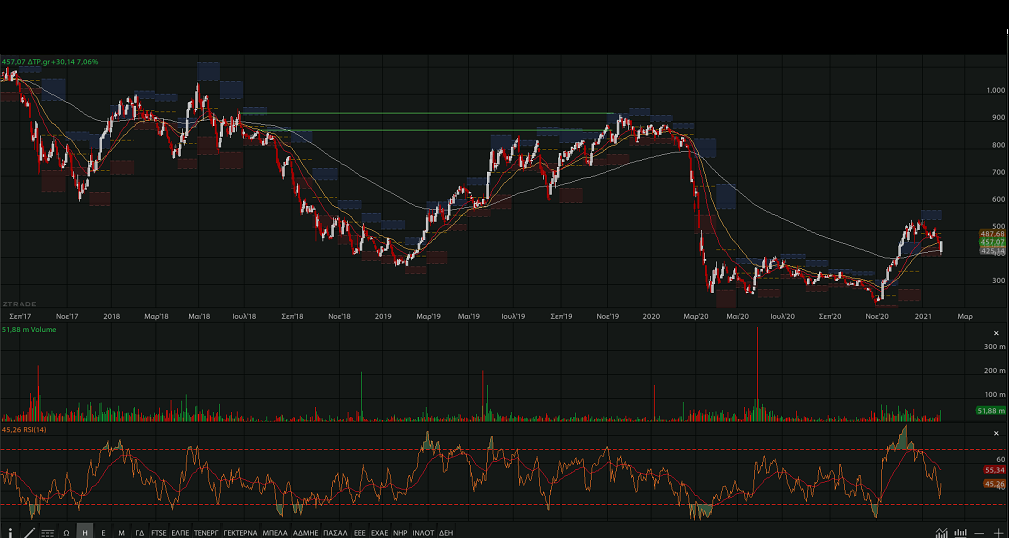Open the ΓΔ index chart
Viewport: 1009px width, 538px height.
click(140, 533)
